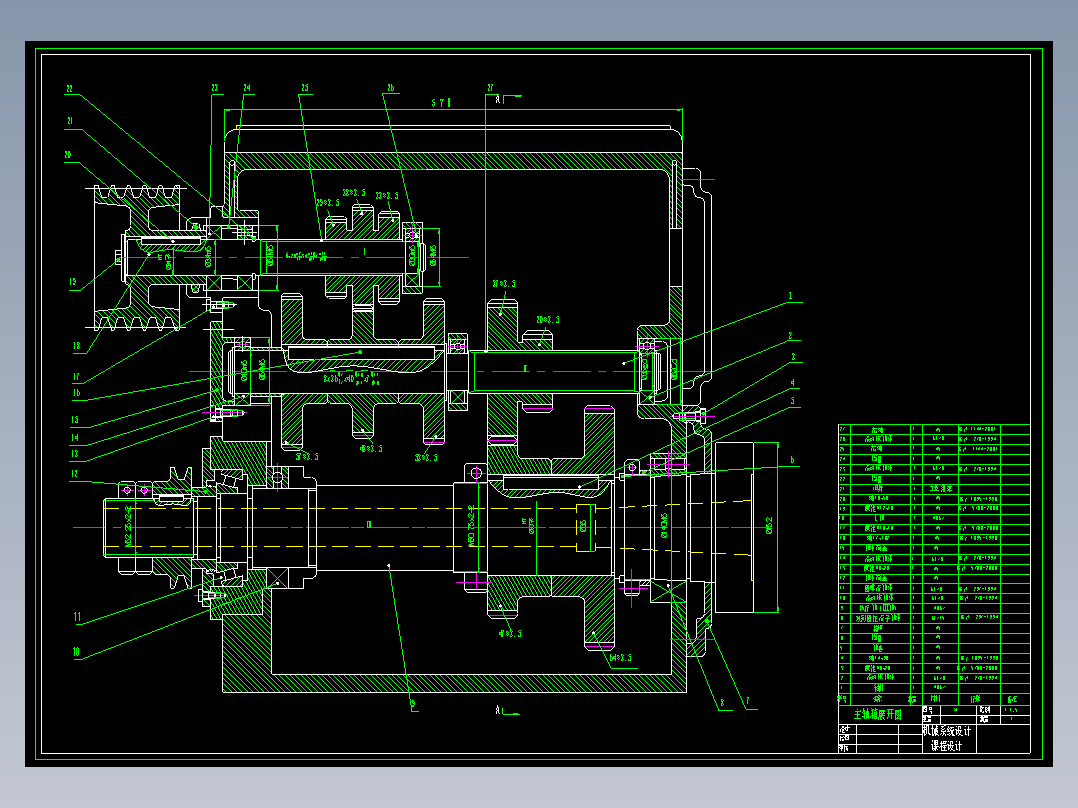Click the upper section marker A
Screen dimensions: 1078x808
pos(498,100)
